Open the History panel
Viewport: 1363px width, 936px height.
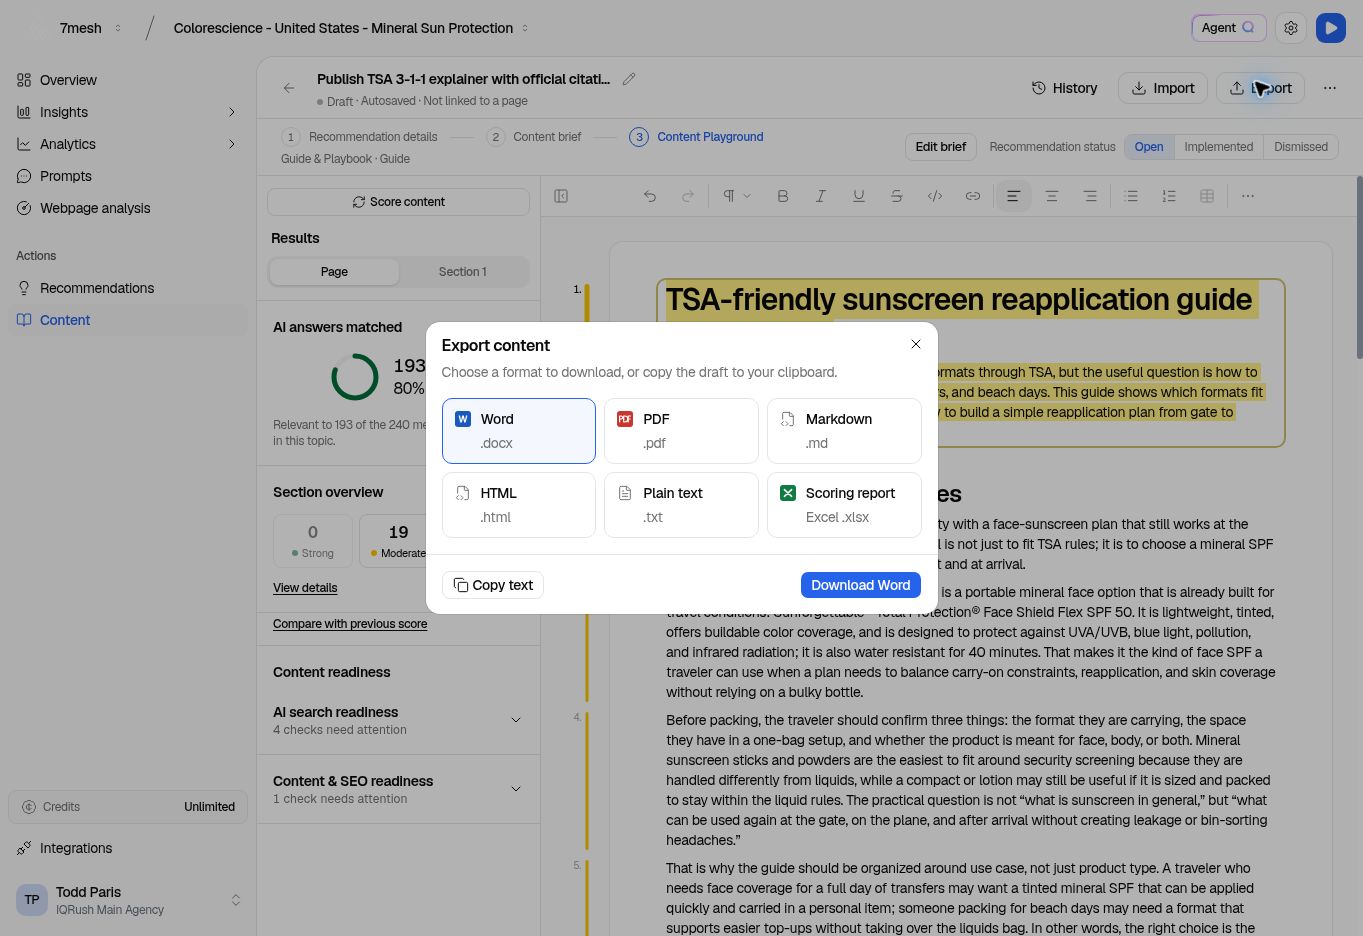(1064, 88)
